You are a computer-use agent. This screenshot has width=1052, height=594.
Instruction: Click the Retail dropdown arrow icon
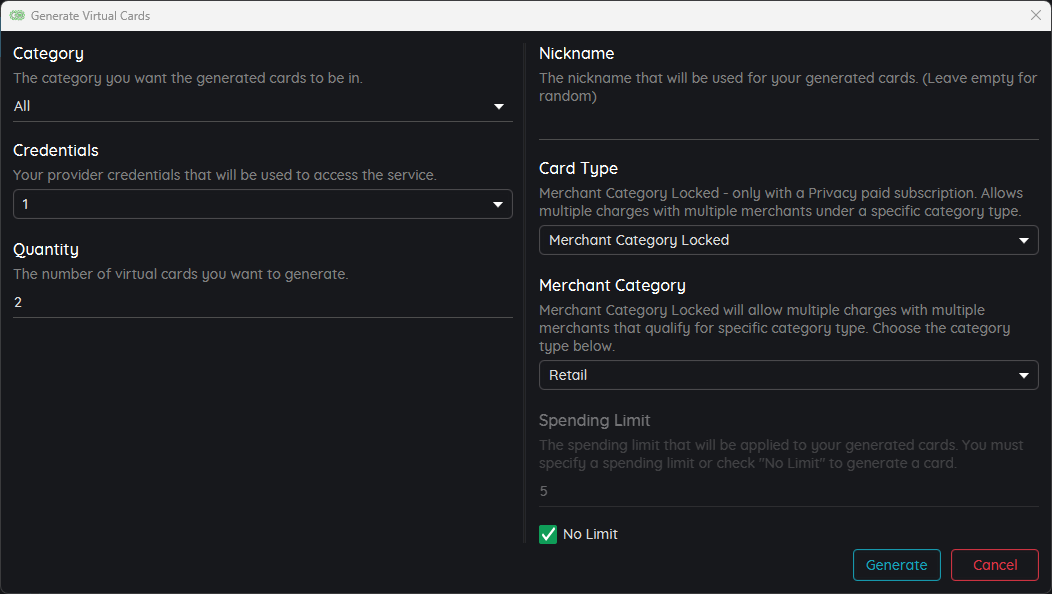click(x=1024, y=376)
